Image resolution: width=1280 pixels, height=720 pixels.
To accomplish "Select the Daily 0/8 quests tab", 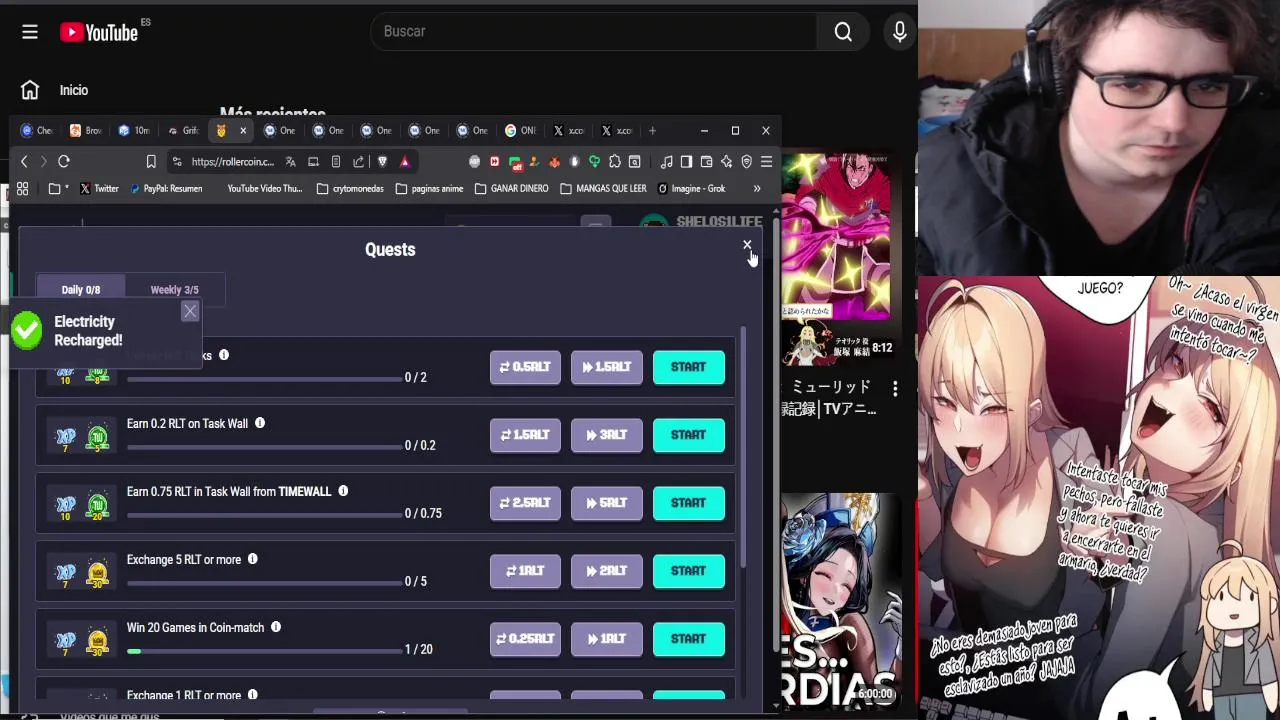I will (81, 290).
